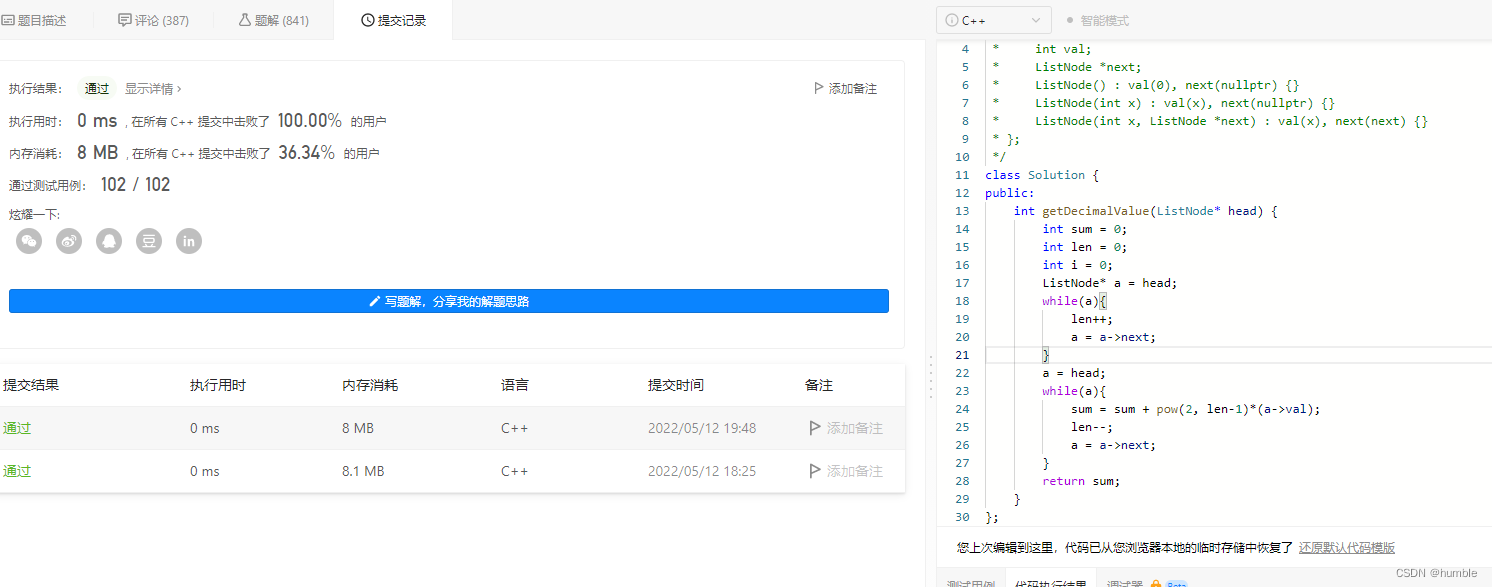Click the flag icon beside 添加备注 at top
The image size is (1492, 587).
[x=819, y=89]
